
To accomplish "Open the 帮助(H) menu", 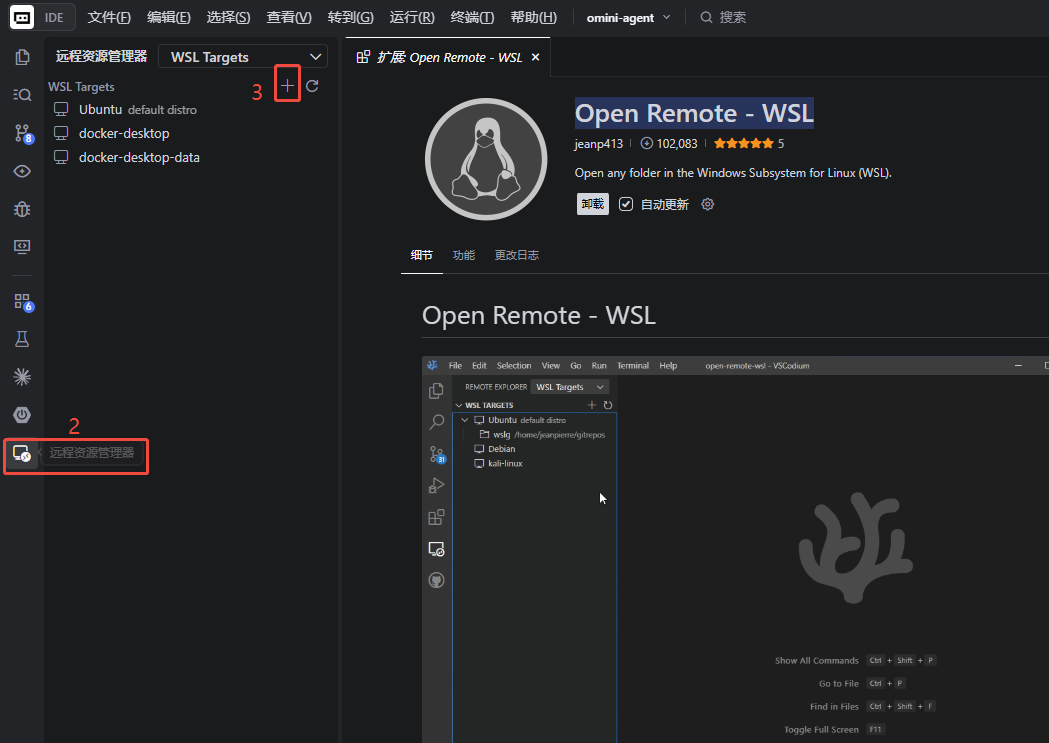I will click(x=533, y=17).
